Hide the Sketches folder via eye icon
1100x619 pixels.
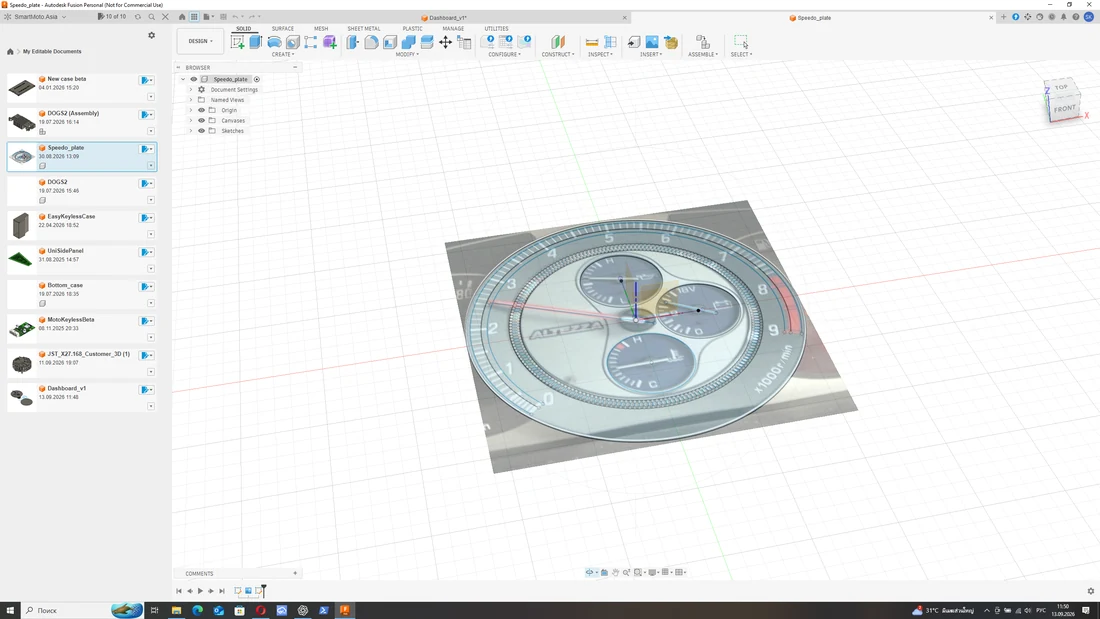201,131
